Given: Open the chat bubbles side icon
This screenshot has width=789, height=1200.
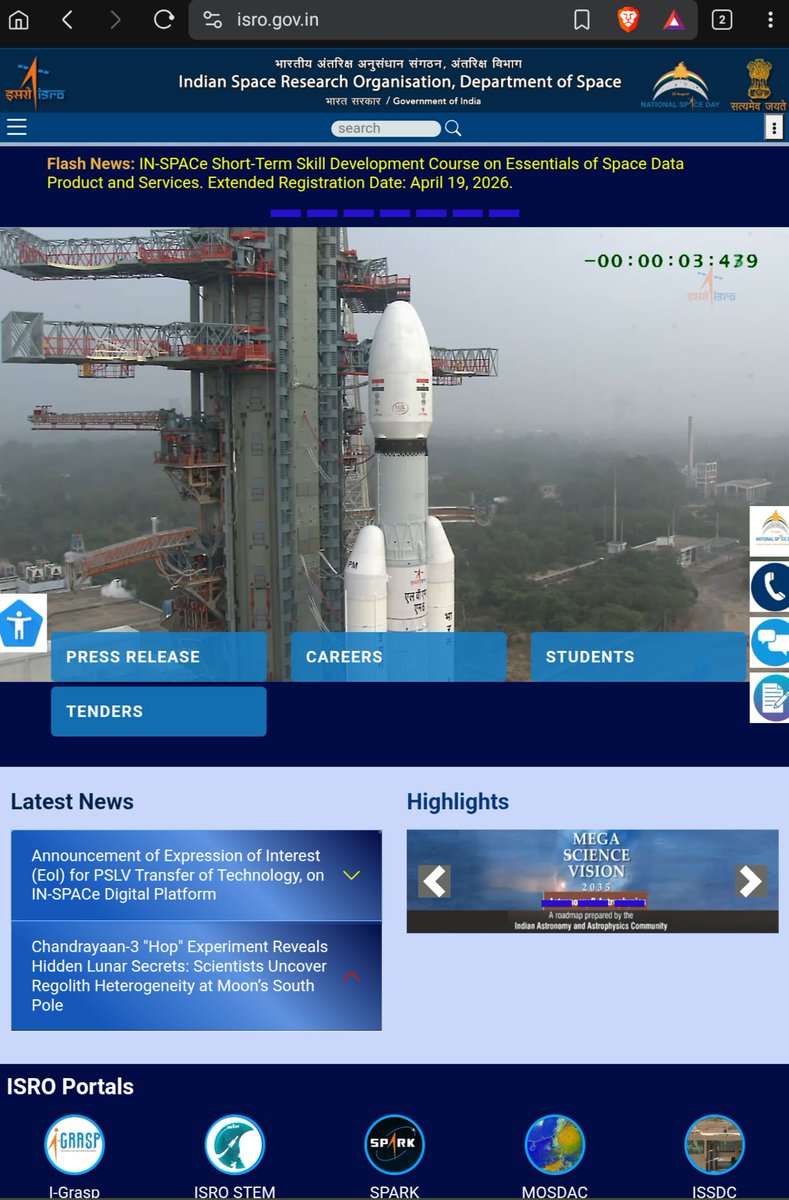Looking at the screenshot, I should click(770, 642).
